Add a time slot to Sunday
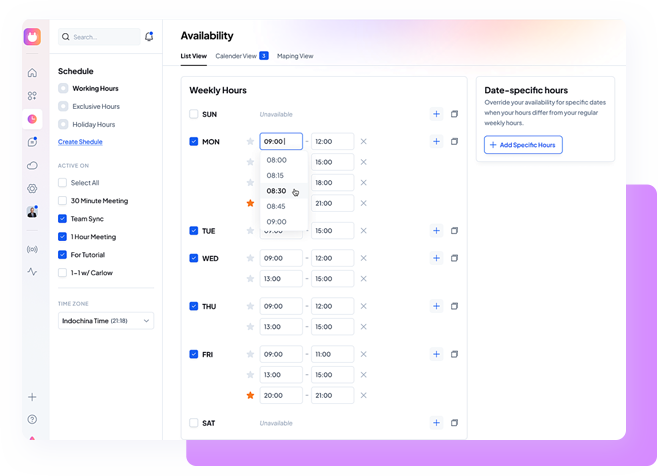 tap(436, 114)
